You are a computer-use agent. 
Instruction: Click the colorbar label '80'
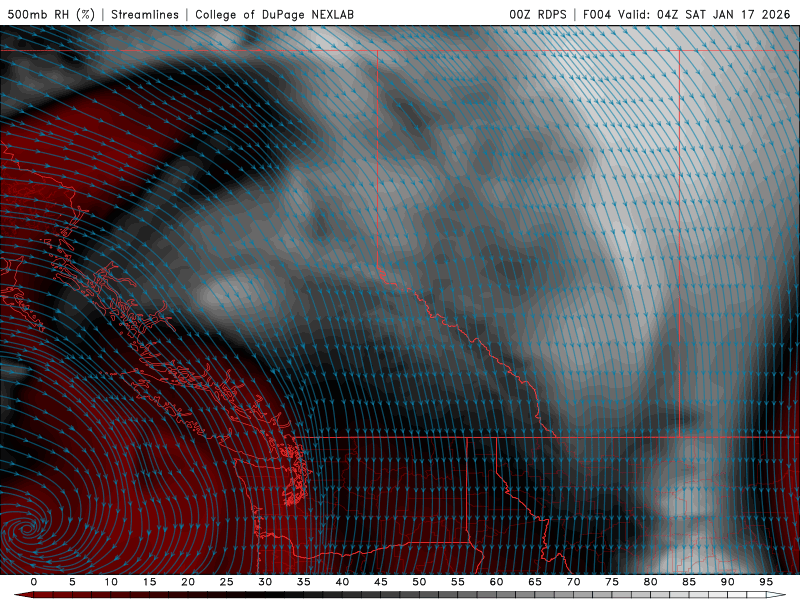(x=650, y=582)
